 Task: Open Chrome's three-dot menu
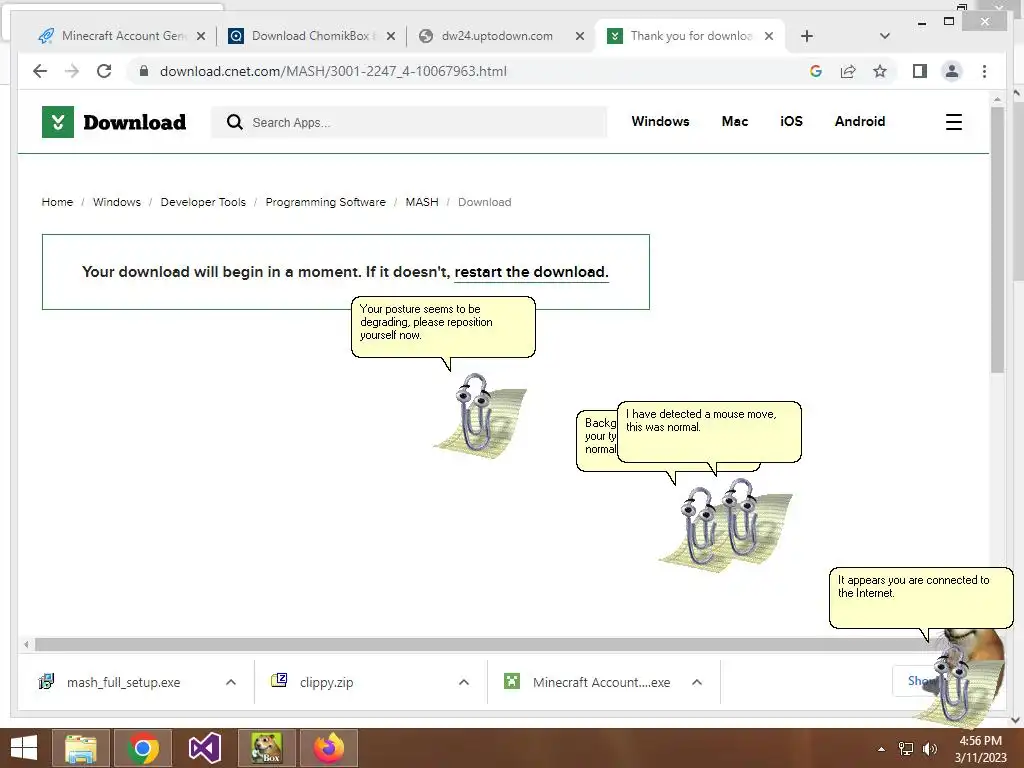pyautogui.click(x=984, y=71)
